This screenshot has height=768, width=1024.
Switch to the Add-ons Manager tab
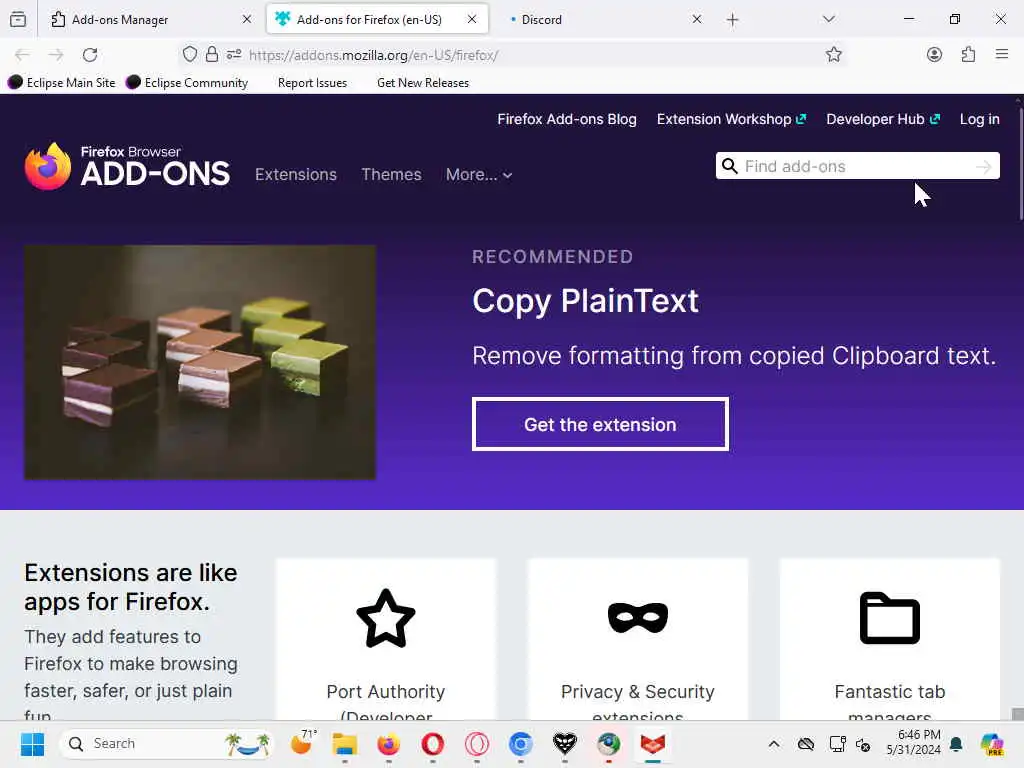point(152,20)
